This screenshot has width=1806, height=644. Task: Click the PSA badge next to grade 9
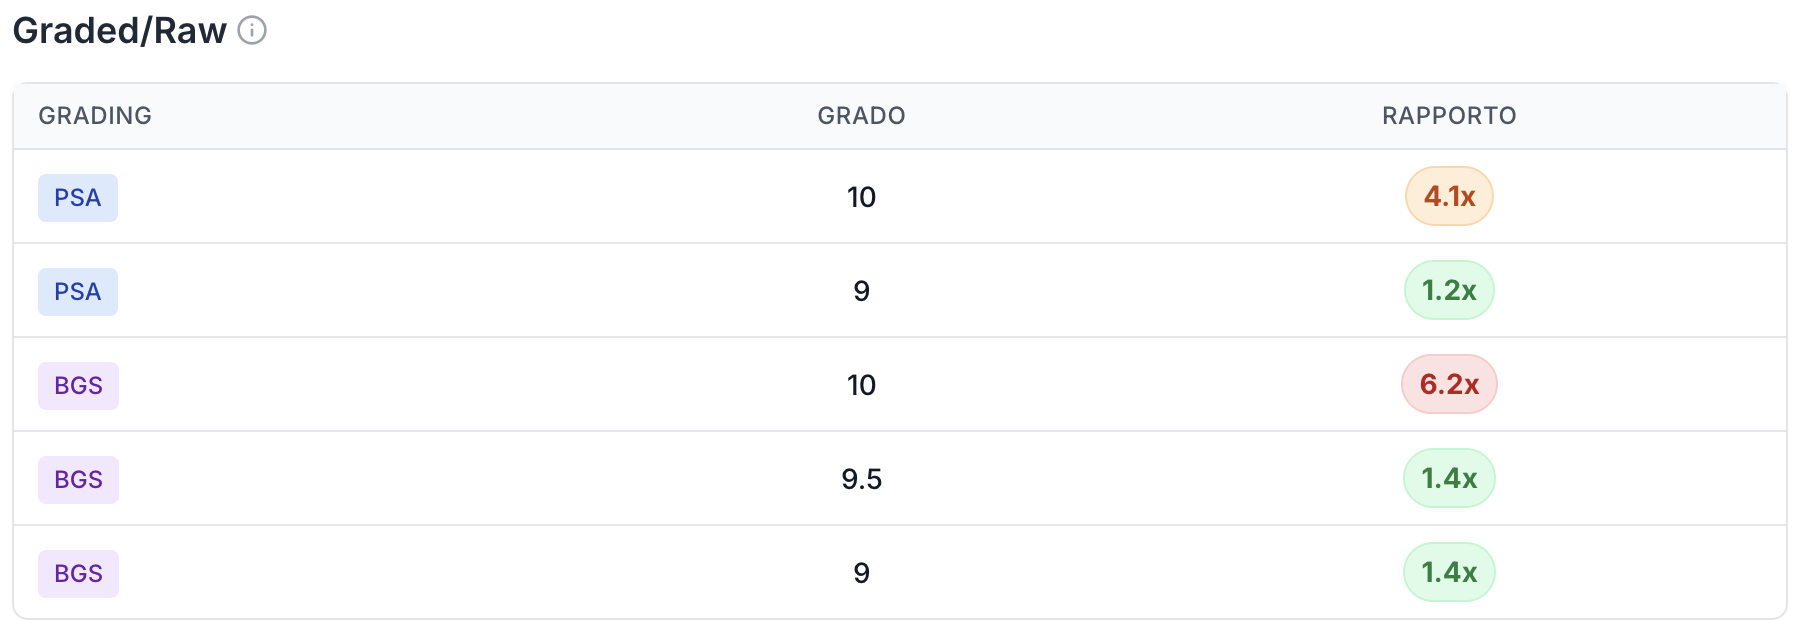point(77,291)
